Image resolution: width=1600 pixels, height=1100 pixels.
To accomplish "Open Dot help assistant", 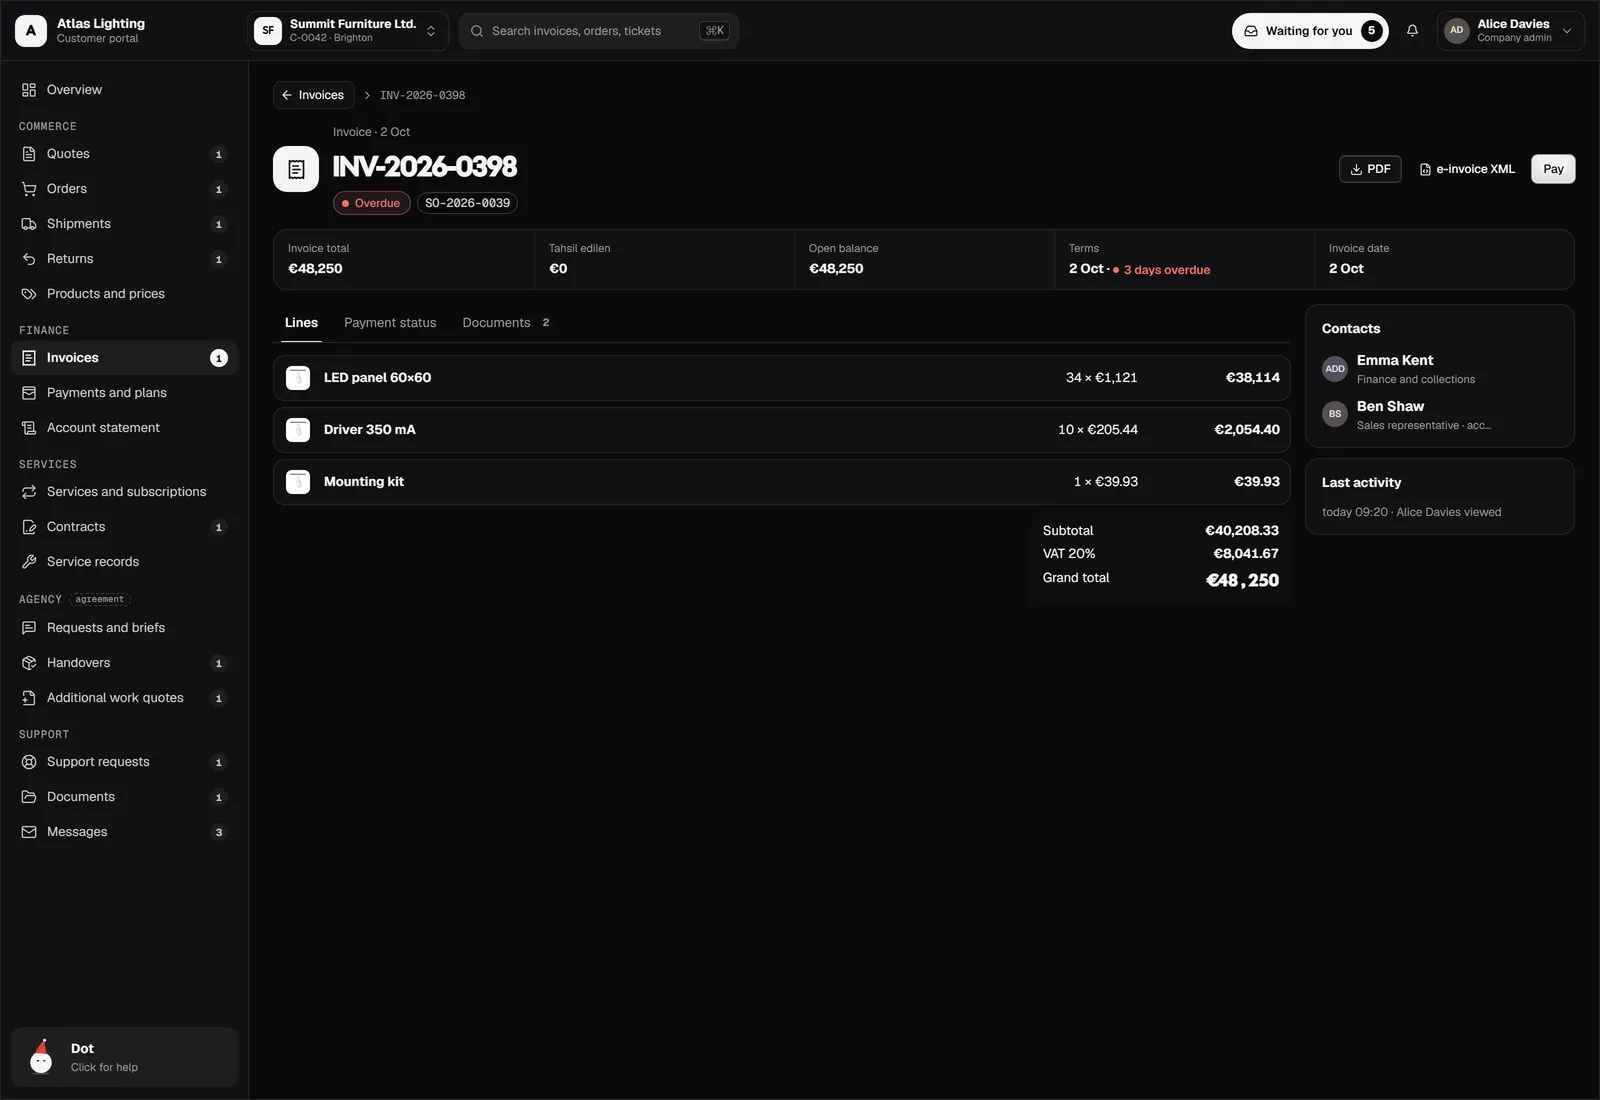I will click(124, 1057).
